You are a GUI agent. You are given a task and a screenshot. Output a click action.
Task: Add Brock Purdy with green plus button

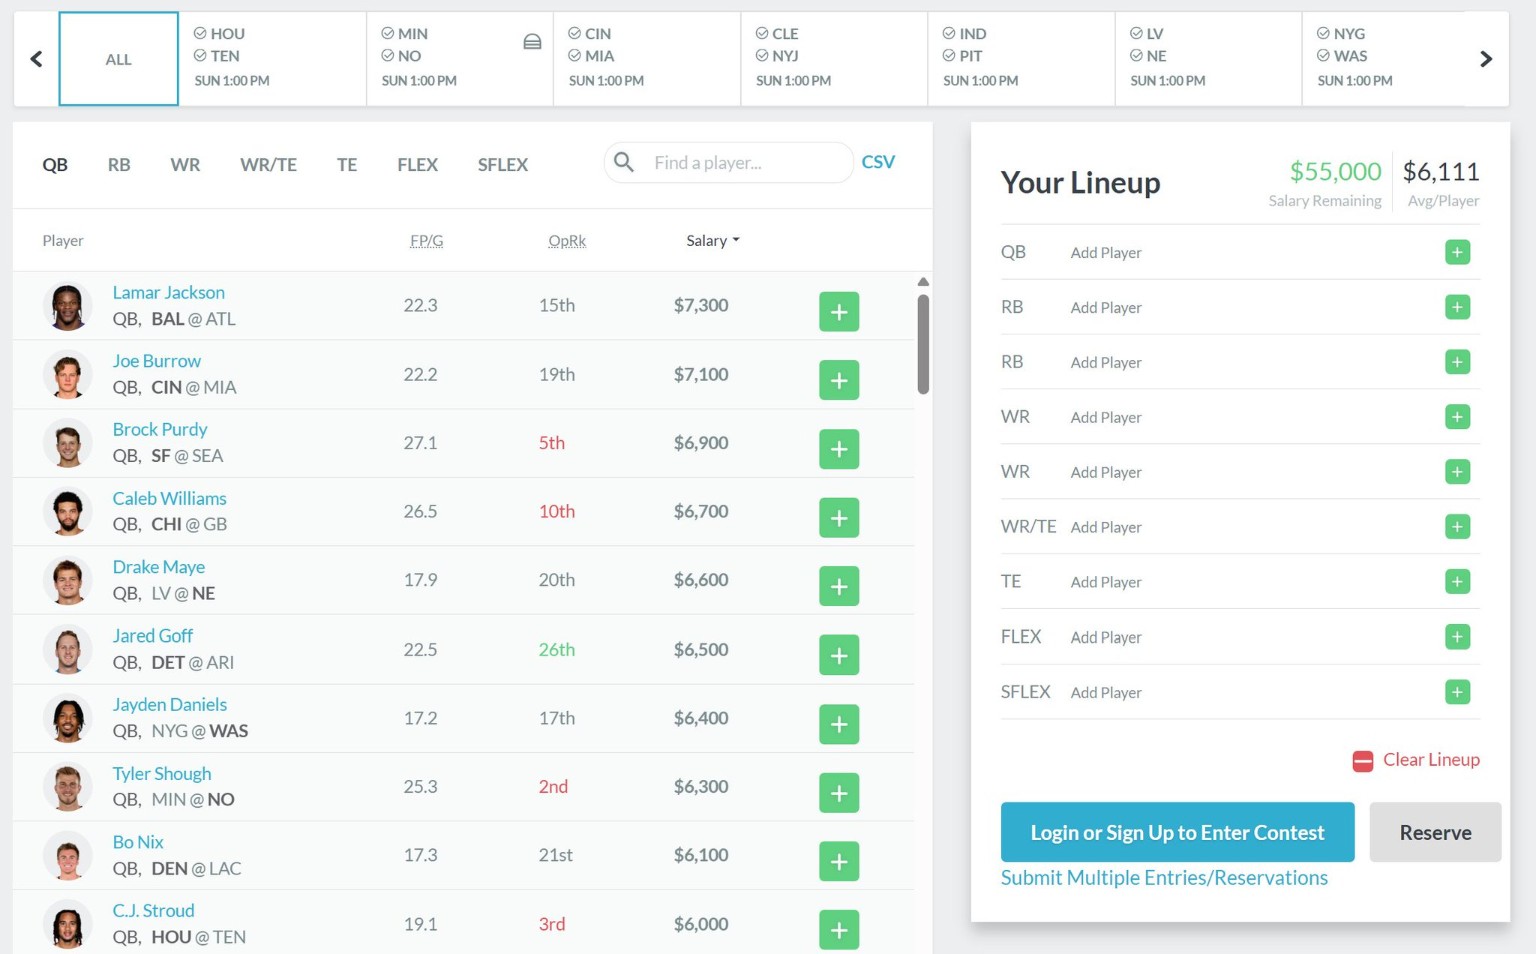coord(839,449)
